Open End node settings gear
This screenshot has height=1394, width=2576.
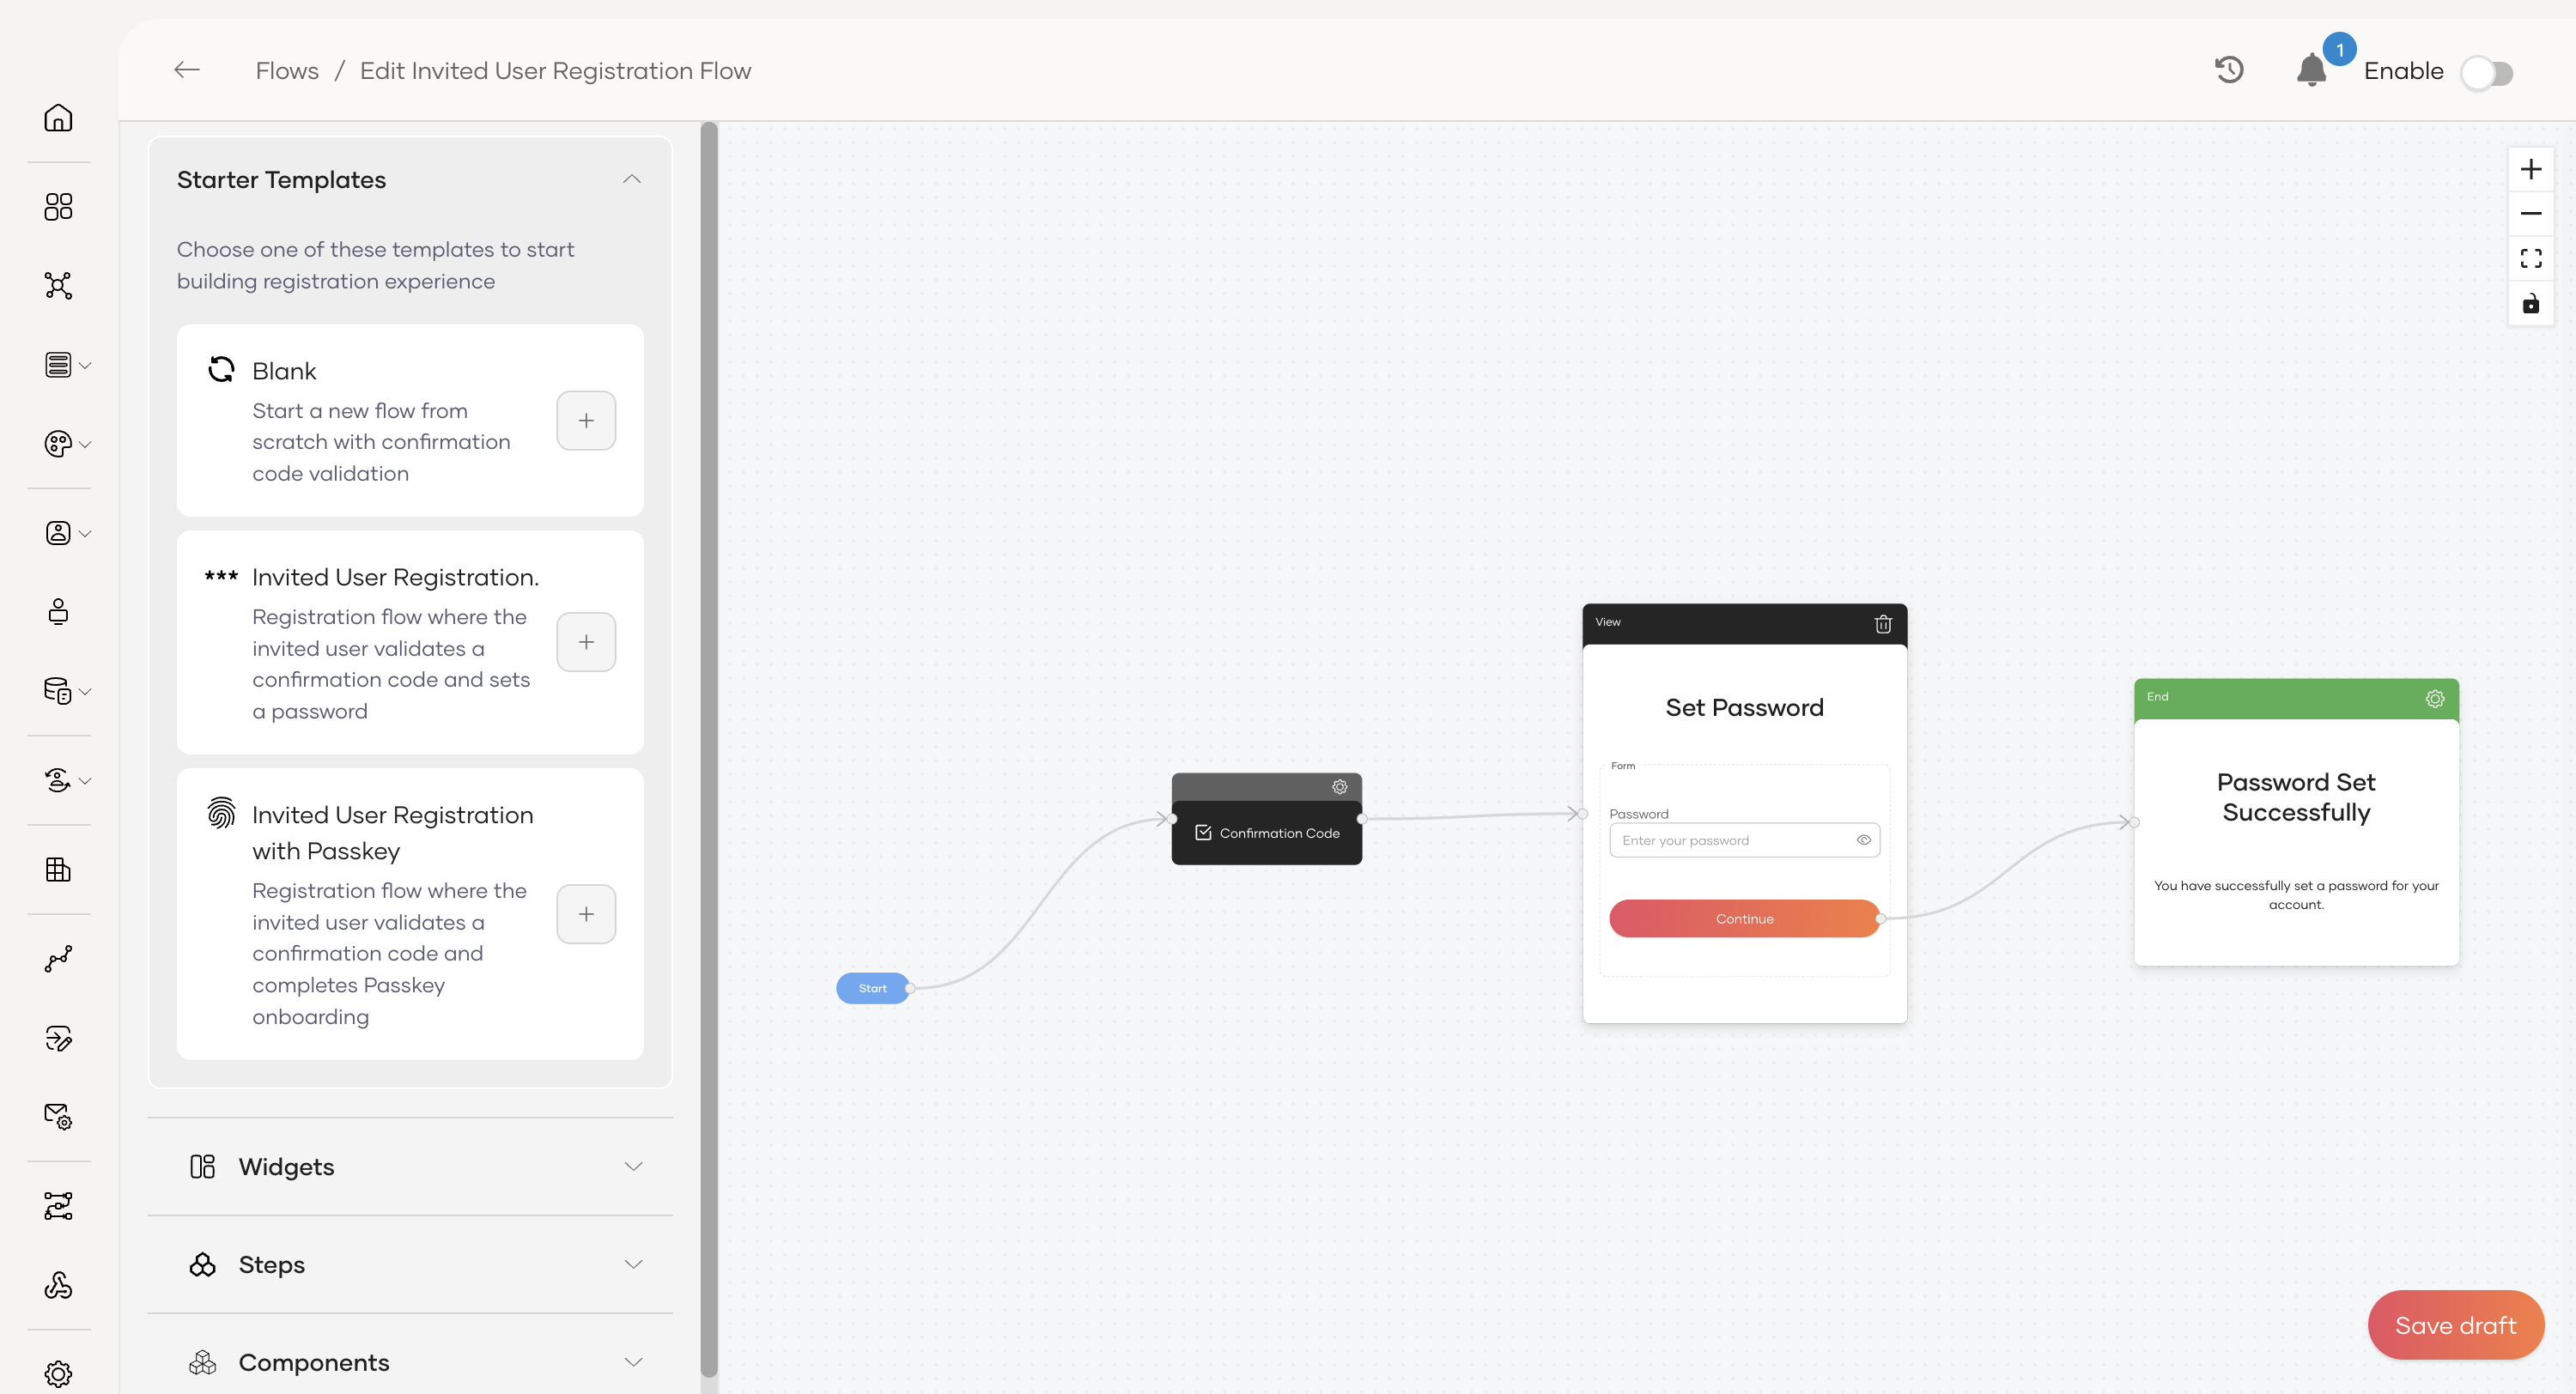click(x=2434, y=698)
